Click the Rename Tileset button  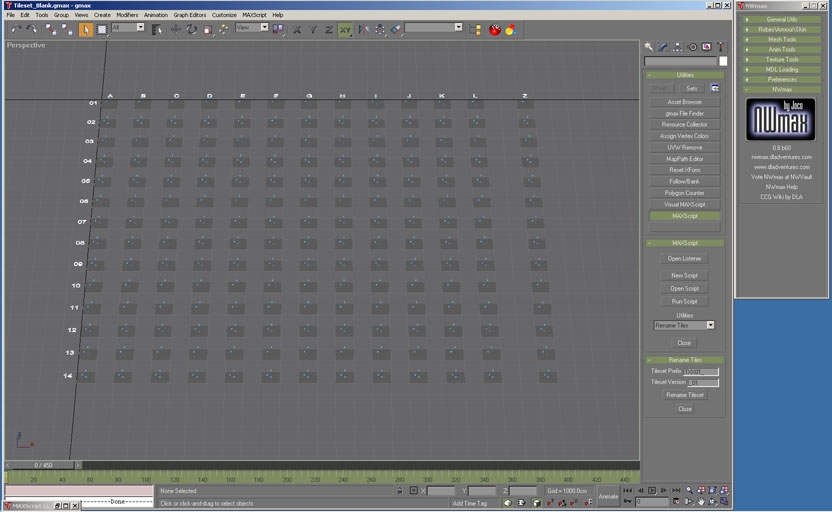(684, 395)
